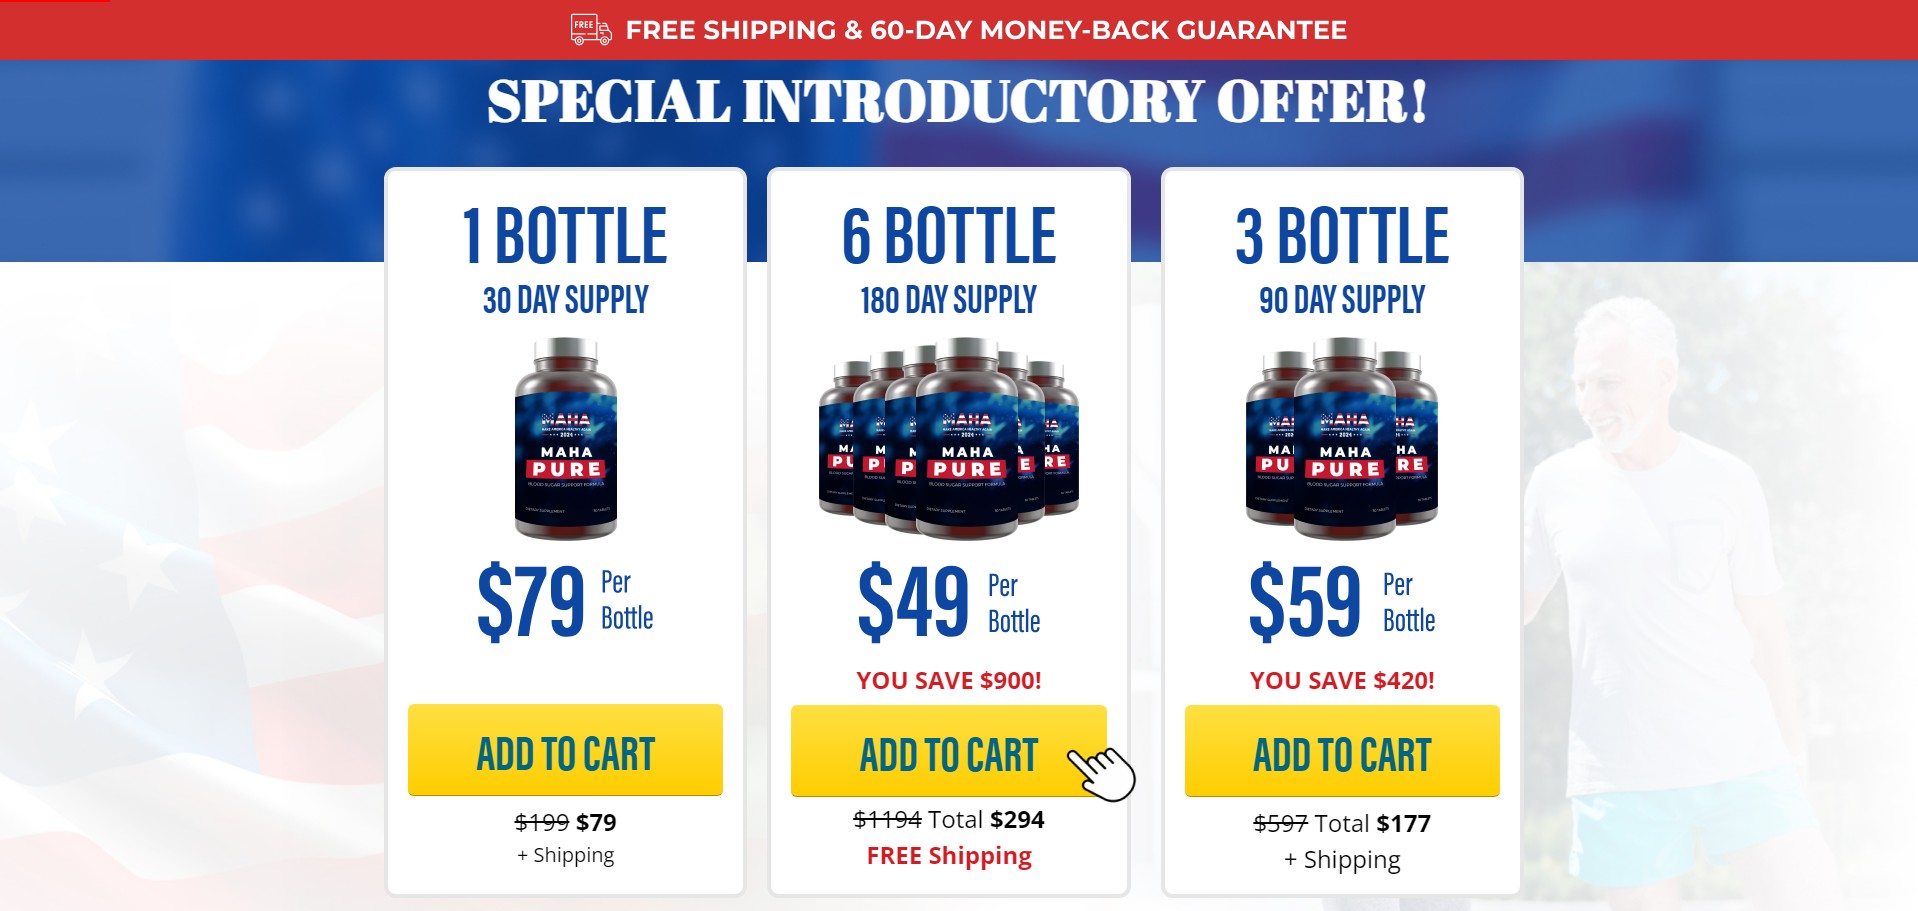
Task: Select the 6 BOTTLE heading
Action: pyautogui.click(x=948, y=237)
